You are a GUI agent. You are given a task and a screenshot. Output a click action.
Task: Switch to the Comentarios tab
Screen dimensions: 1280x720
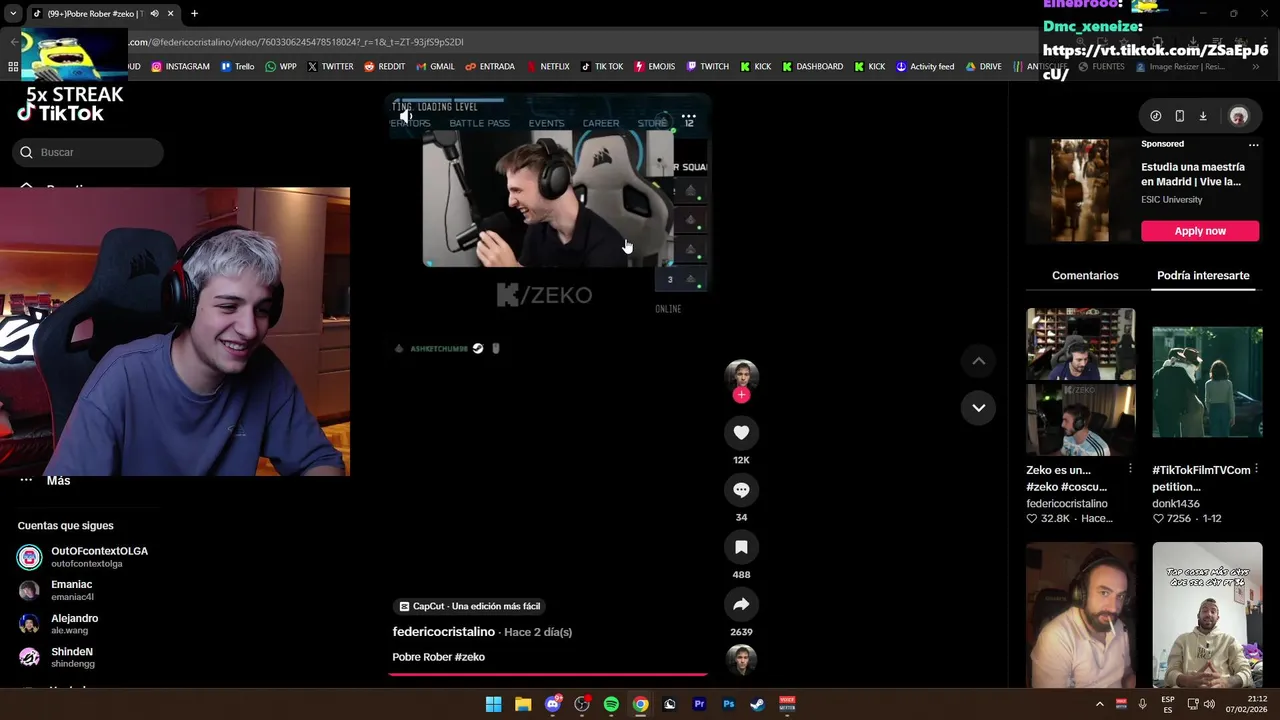pyautogui.click(x=1085, y=275)
